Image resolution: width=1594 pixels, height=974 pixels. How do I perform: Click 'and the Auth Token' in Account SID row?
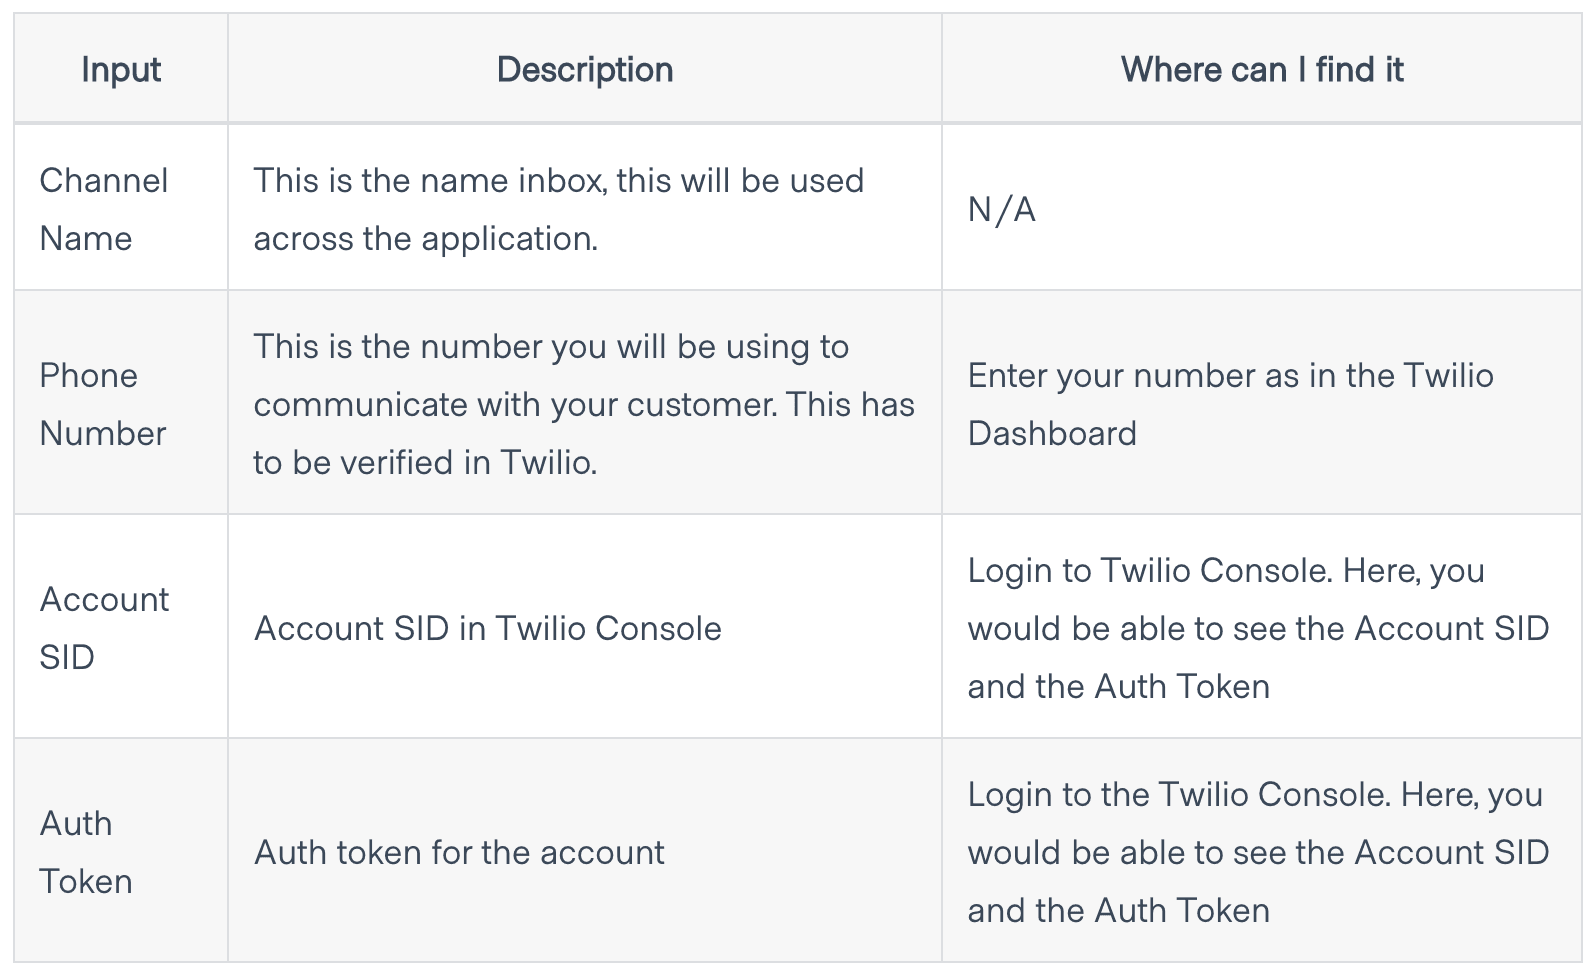point(1118,686)
